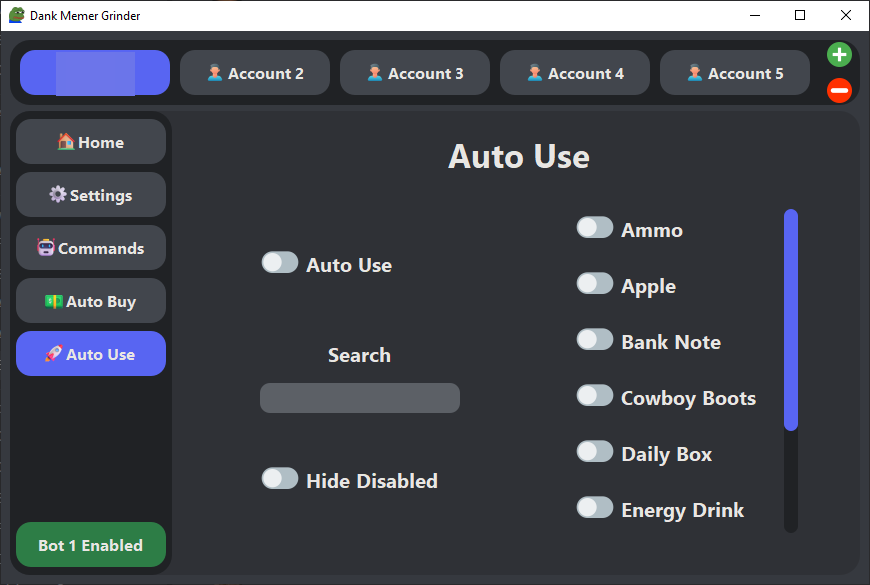Select the Auto Use sidebar item
Screen dimensions: 870x585
point(91,354)
